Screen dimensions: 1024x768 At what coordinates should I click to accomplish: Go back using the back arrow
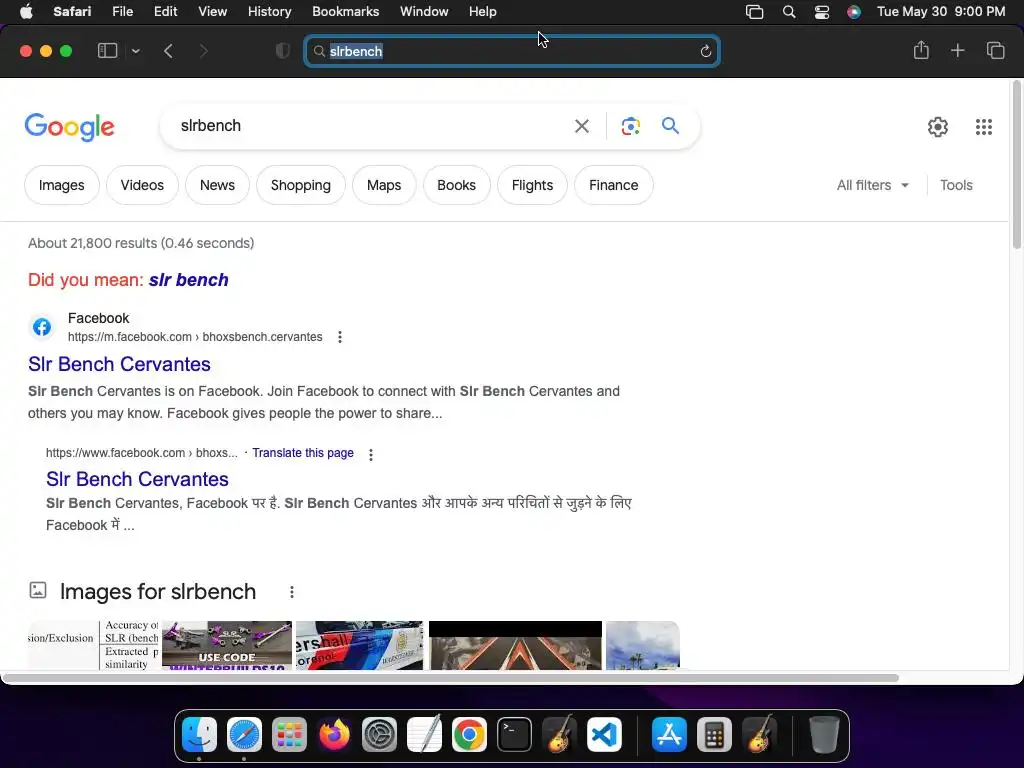click(x=168, y=51)
